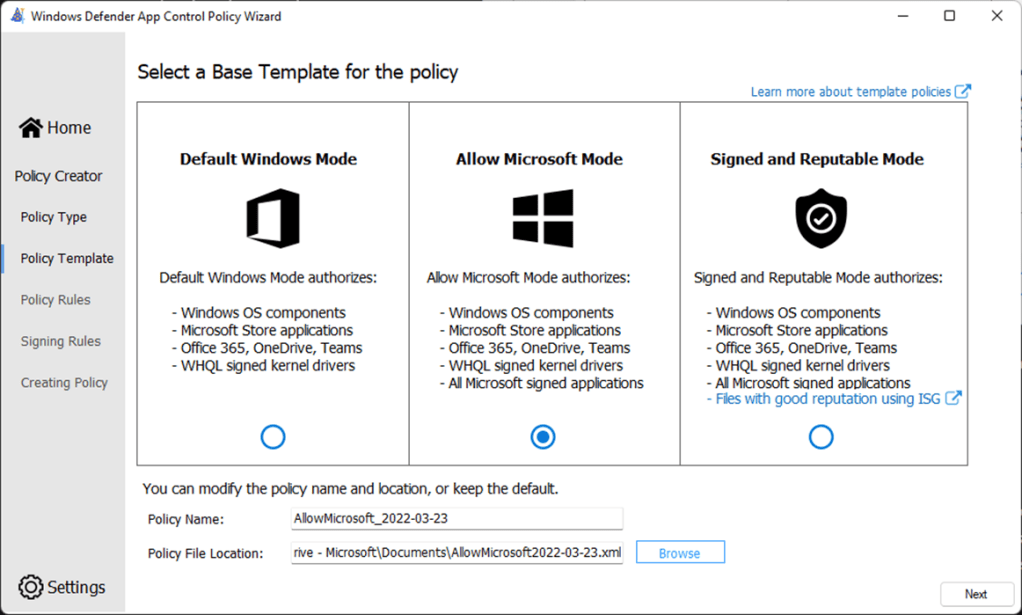
Task: Click the external link icon after ISG
Action: [x=954, y=398]
